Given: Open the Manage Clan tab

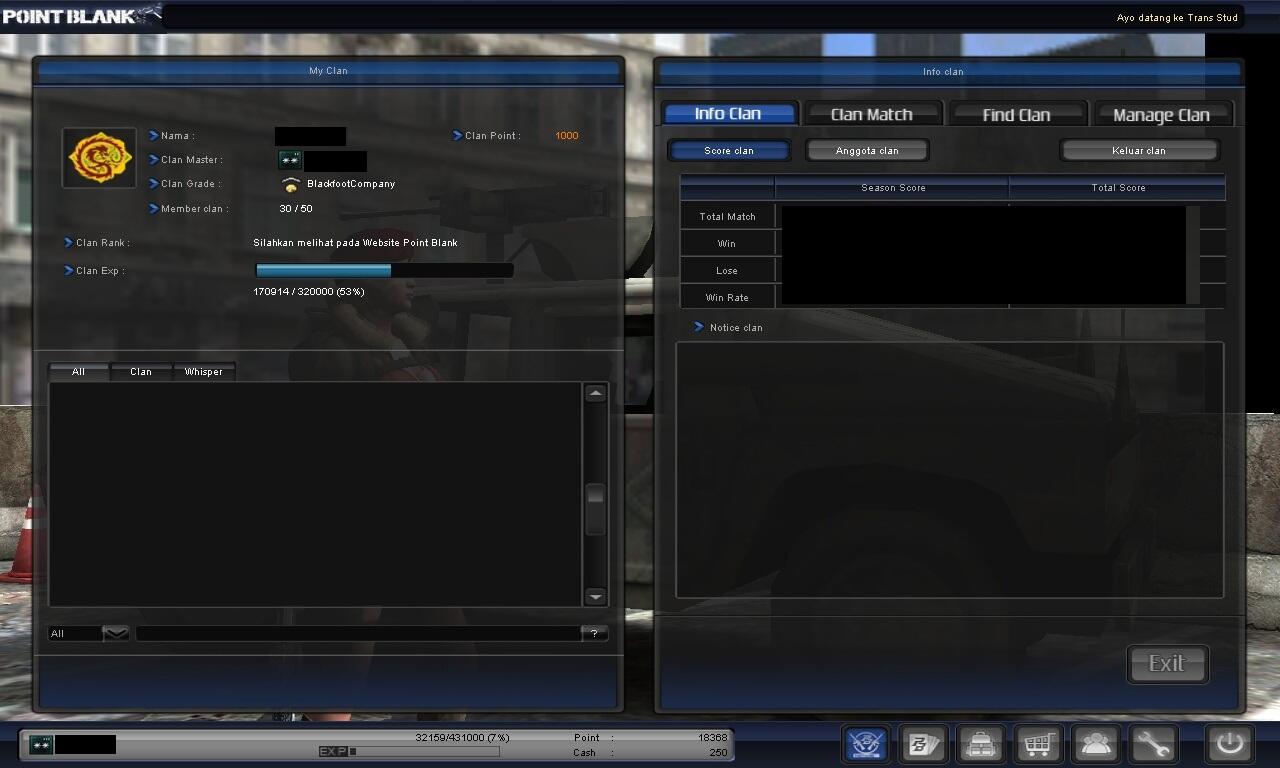Looking at the screenshot, I should [1161, 114].
